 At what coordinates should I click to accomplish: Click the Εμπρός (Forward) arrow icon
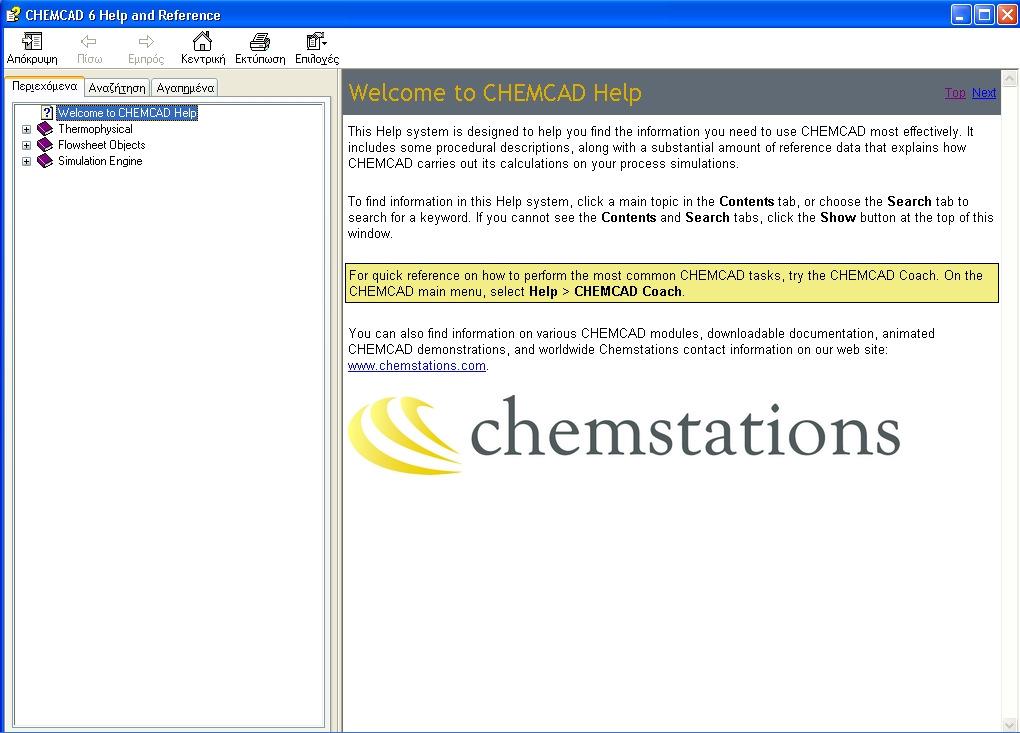pyautogui.click(x=146, y=42)
